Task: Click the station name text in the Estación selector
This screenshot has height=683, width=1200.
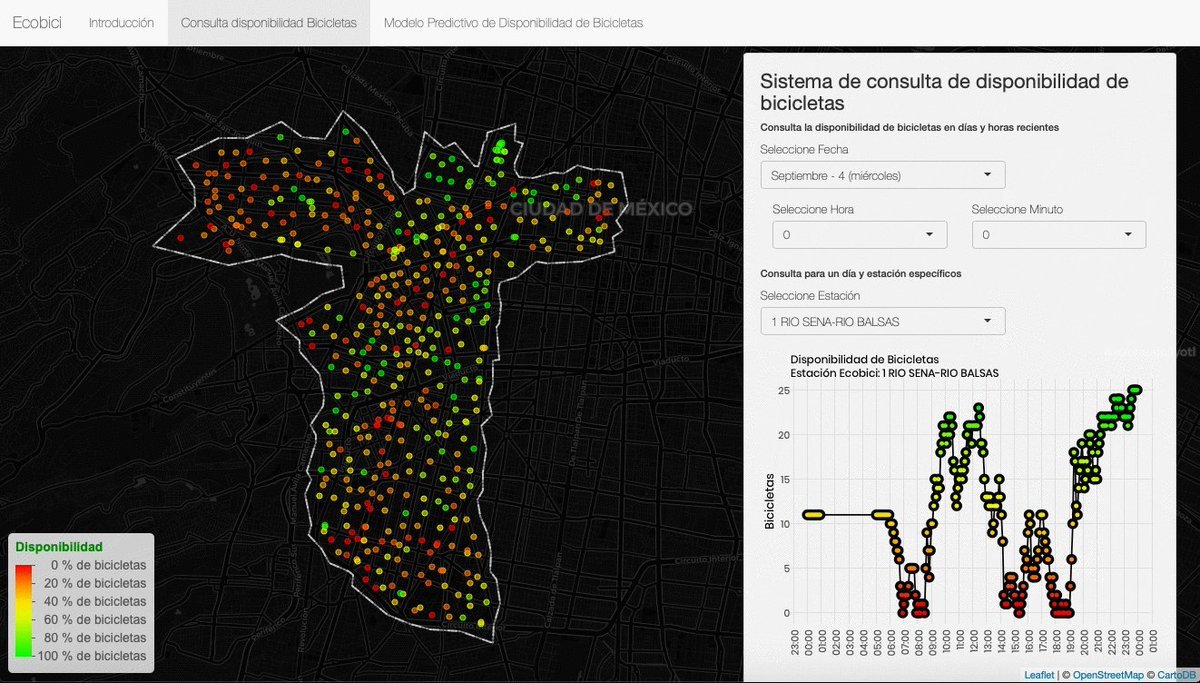Action: (x=835, y=321)
